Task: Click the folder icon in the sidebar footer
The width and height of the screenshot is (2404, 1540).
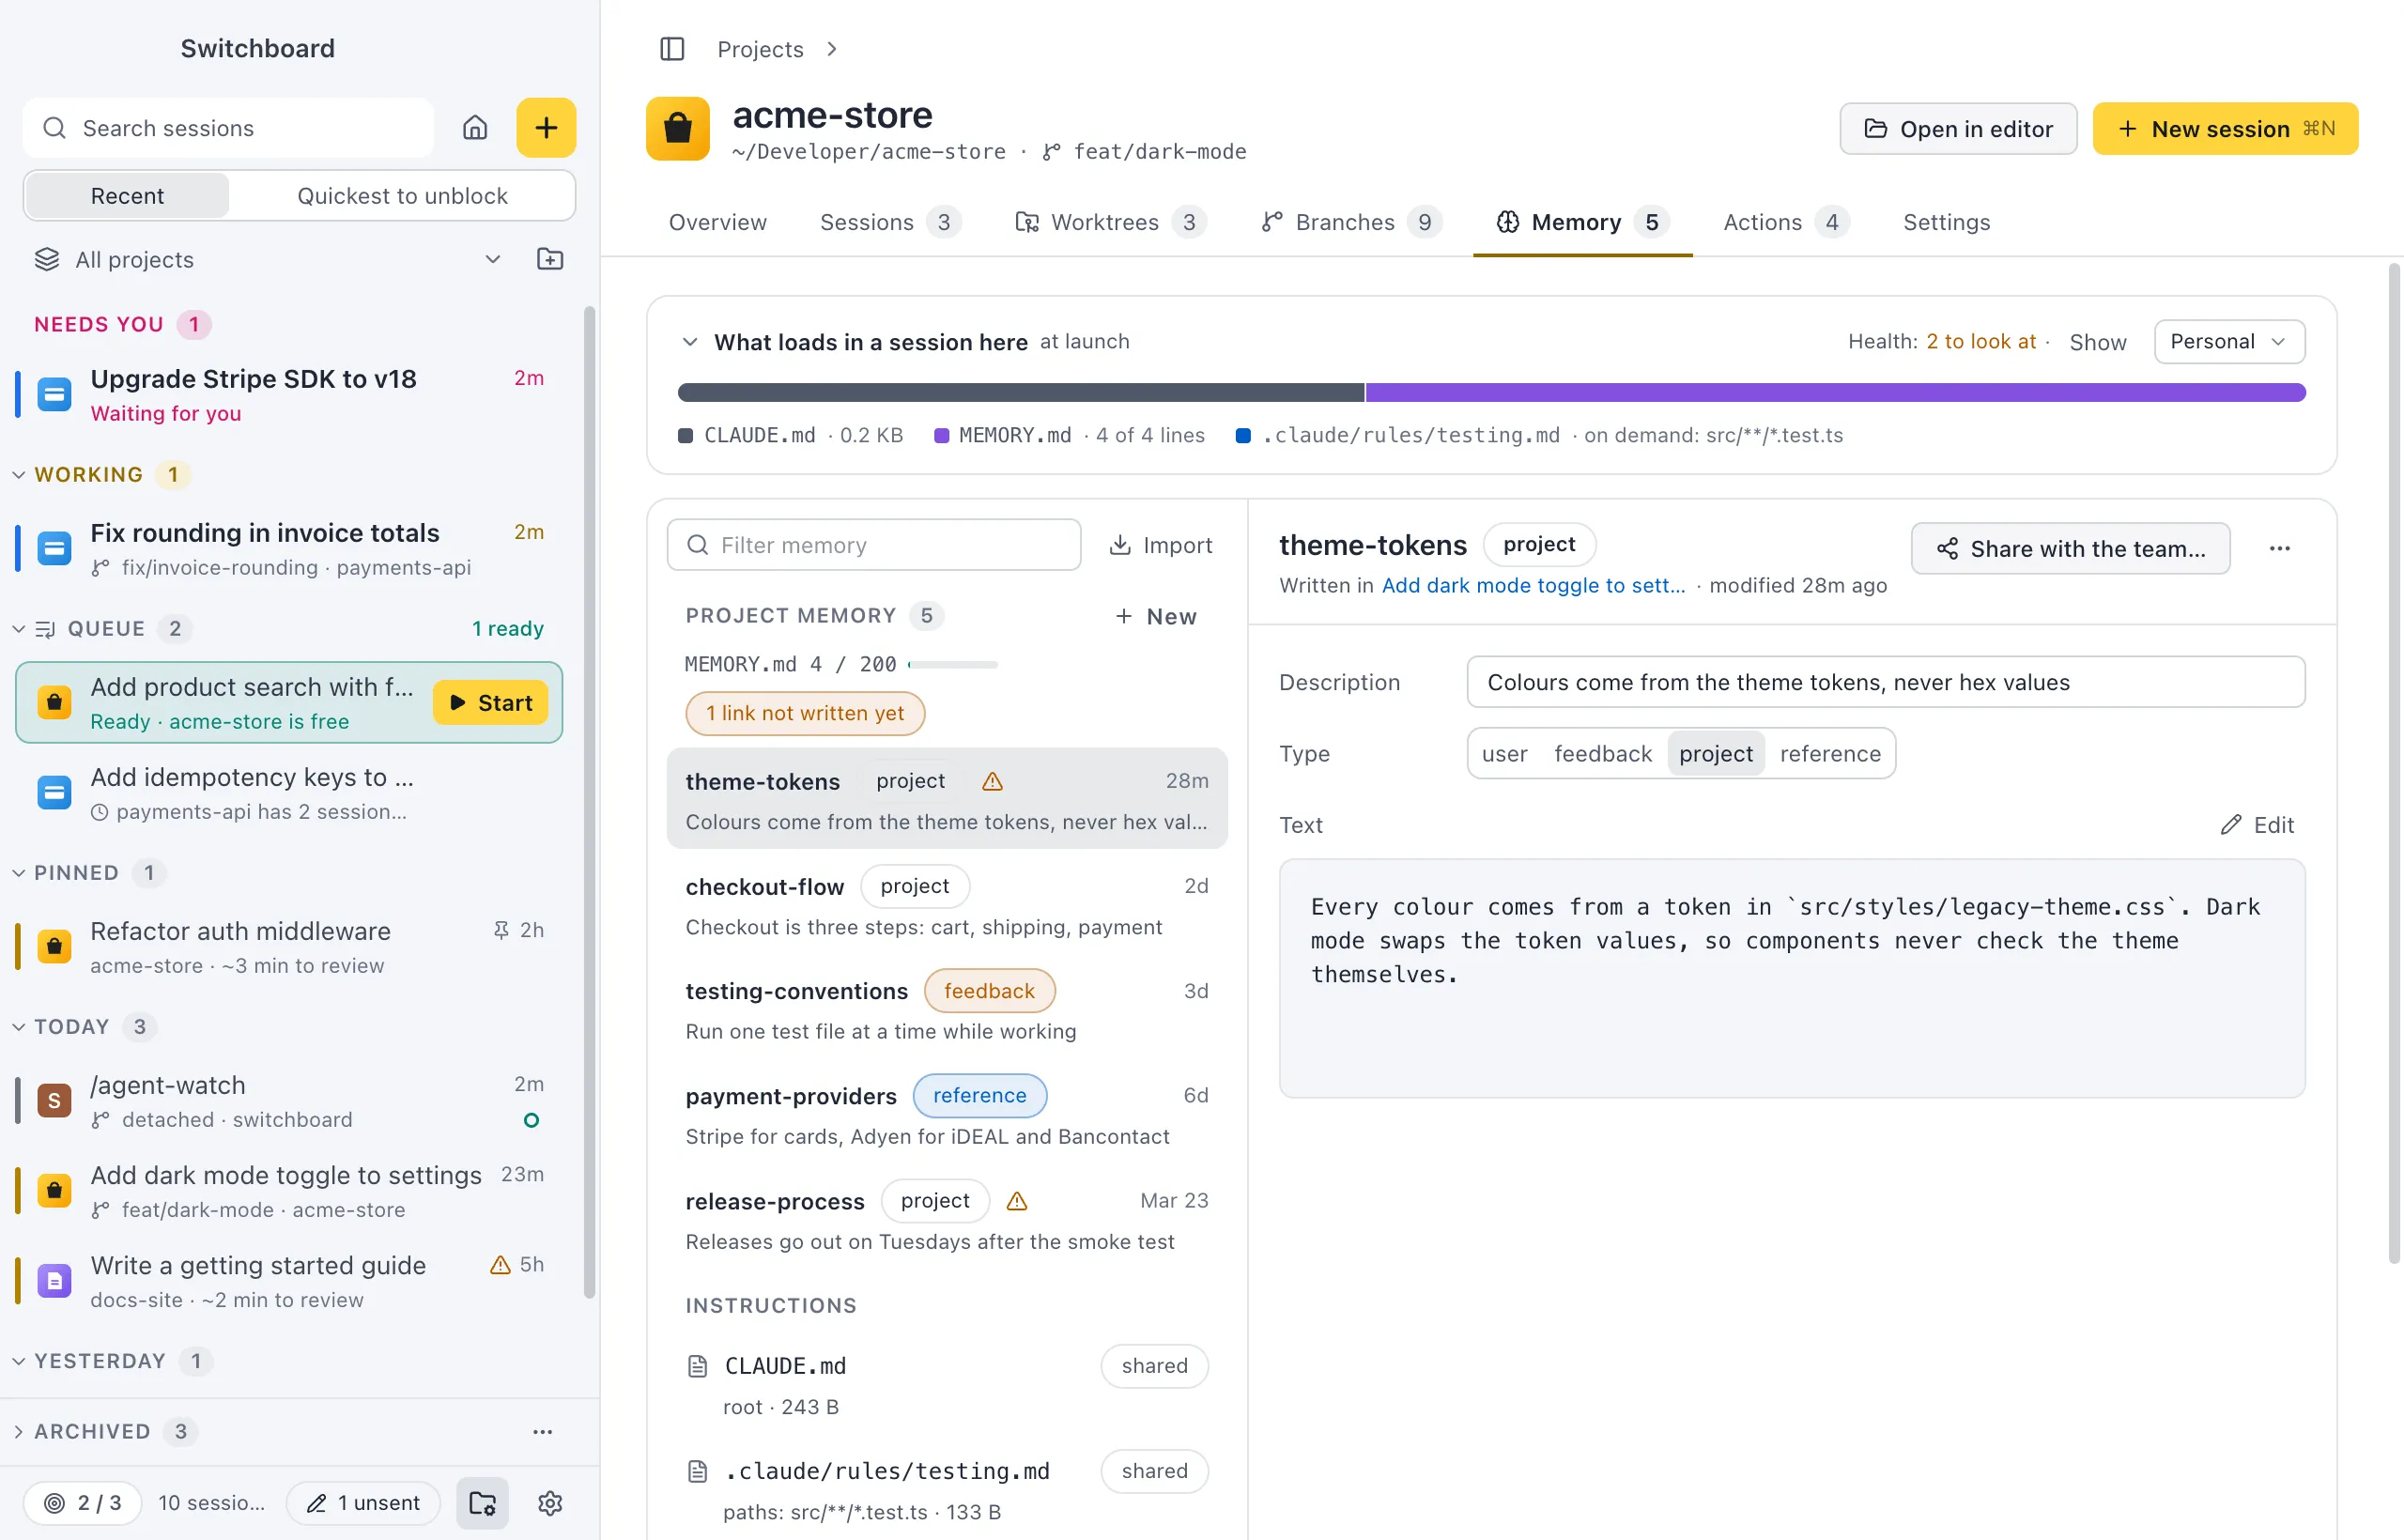Action: point(483,1503)
